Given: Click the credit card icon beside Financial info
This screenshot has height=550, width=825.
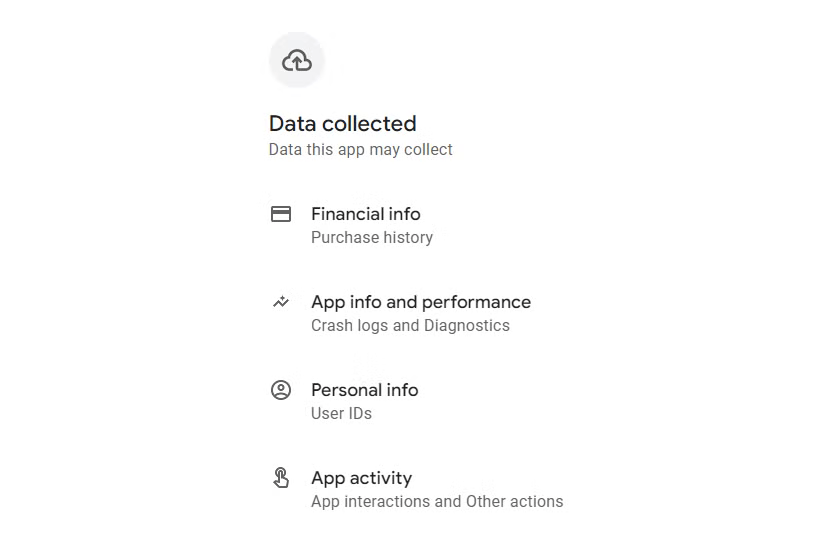Looking at the screenshot, I should pos(281,214).
